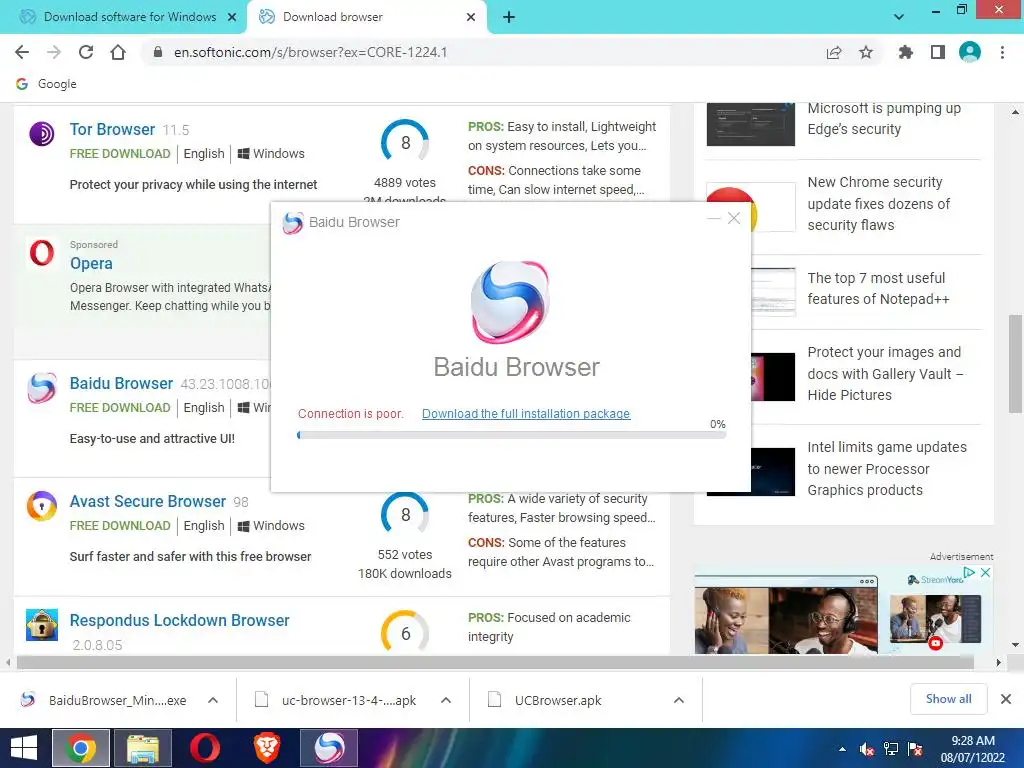This screenshot has height=768, width=1024.
Task: Click the Baidu installer progress bar
Action: [x=511, y=435]
